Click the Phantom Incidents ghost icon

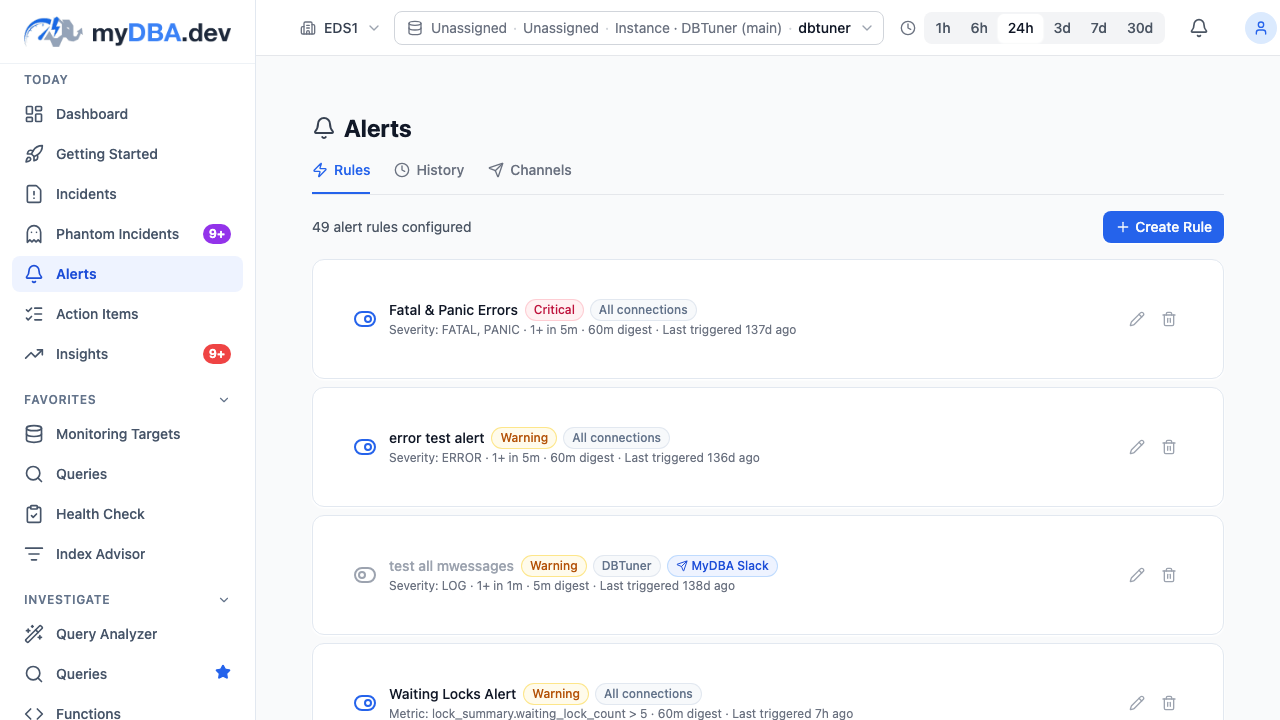click(x=34, y=234)
